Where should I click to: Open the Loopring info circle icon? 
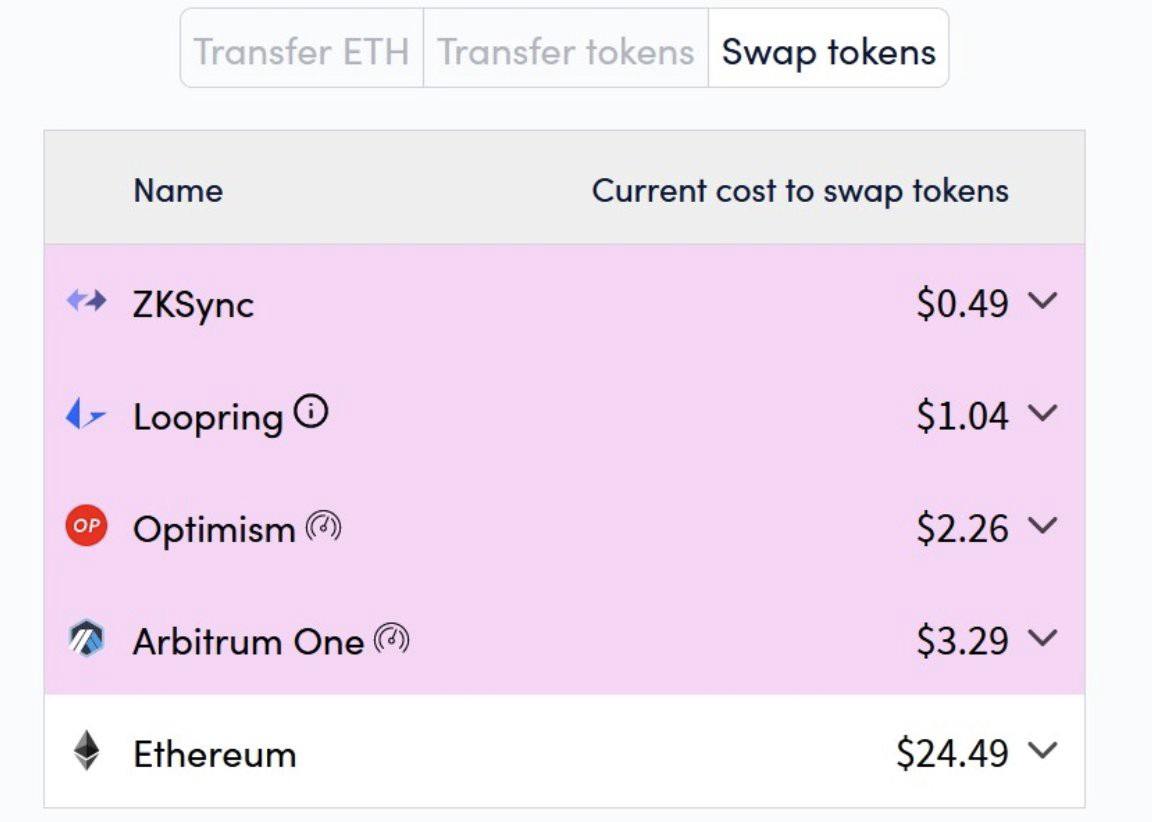point(311,411)
